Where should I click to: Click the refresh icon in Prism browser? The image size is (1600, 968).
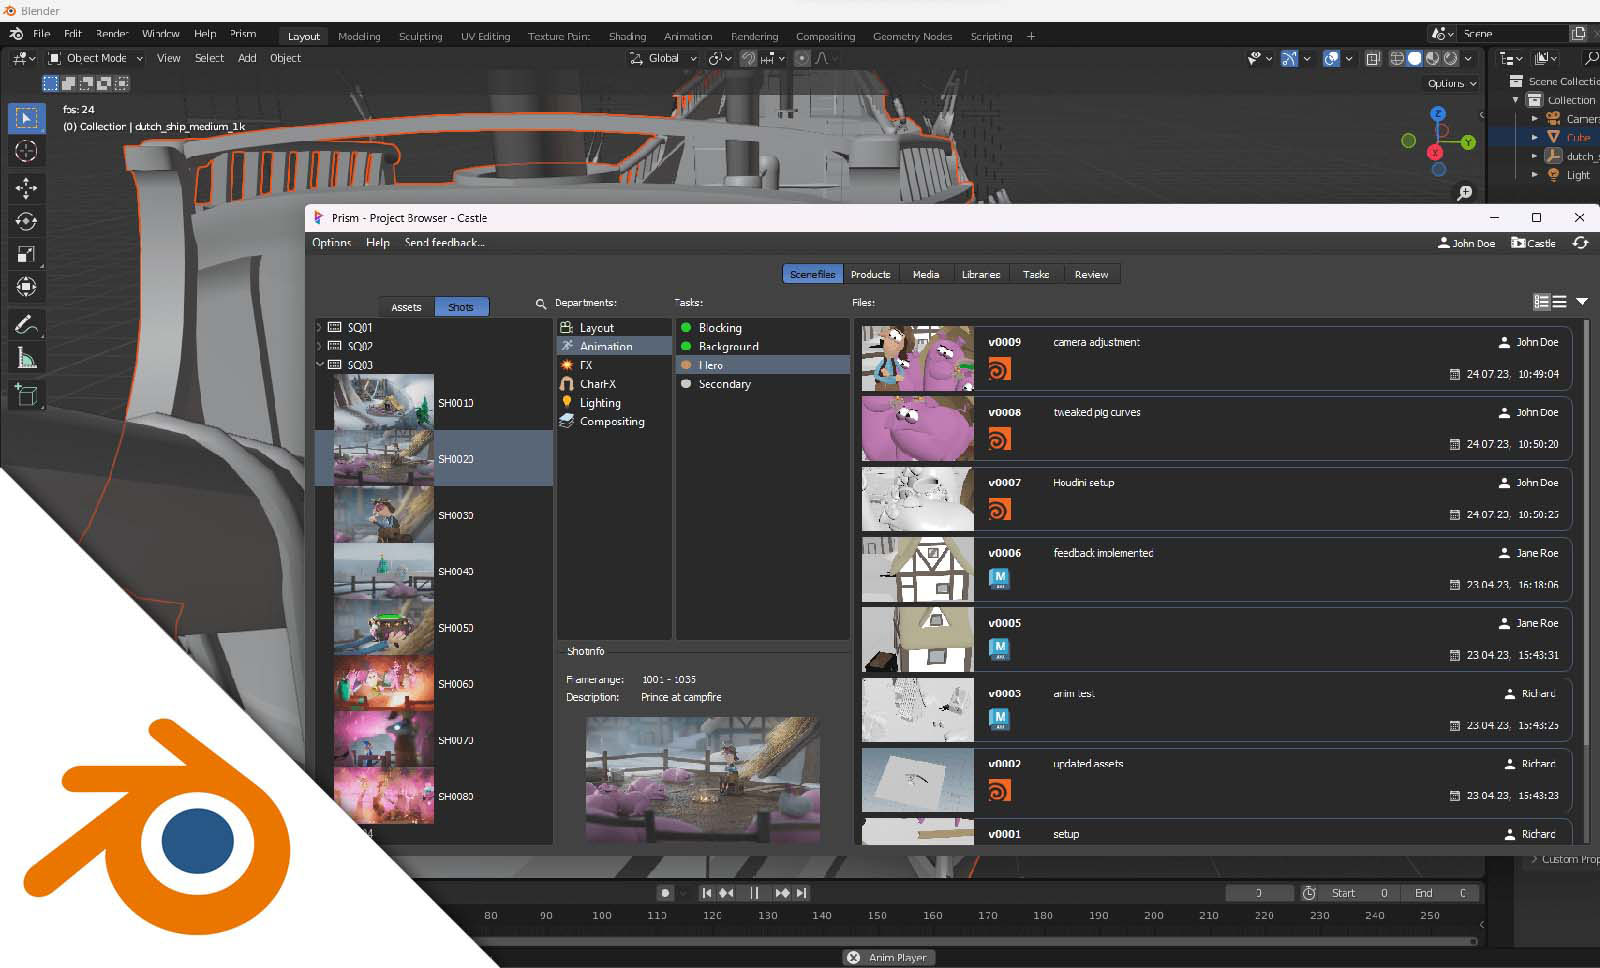point(1580,243)
